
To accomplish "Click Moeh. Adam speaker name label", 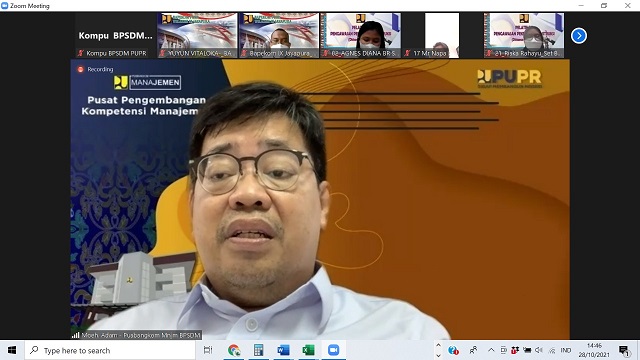I will (141, 335).
